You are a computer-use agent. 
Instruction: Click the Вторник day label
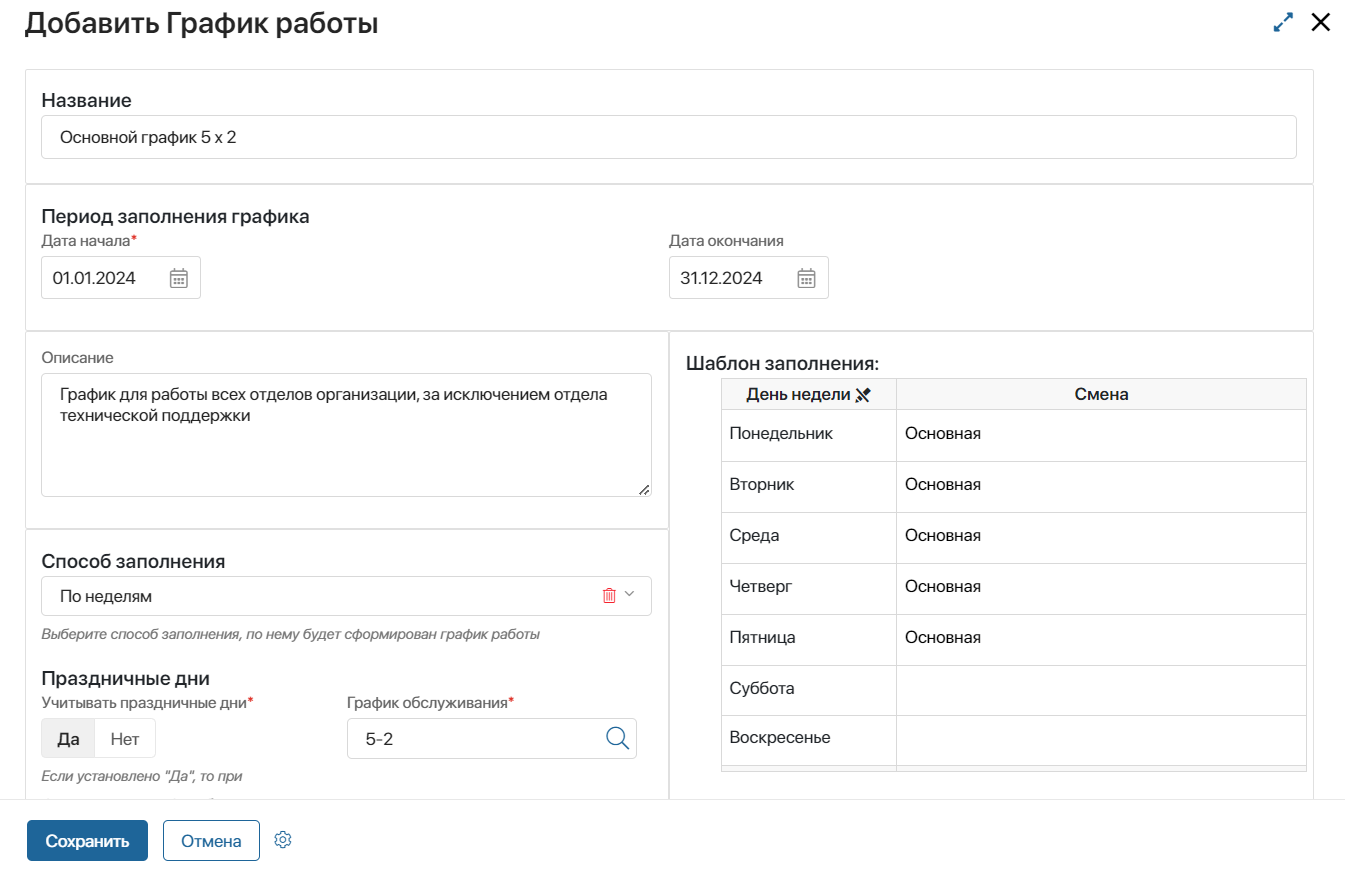coord(762,485)
